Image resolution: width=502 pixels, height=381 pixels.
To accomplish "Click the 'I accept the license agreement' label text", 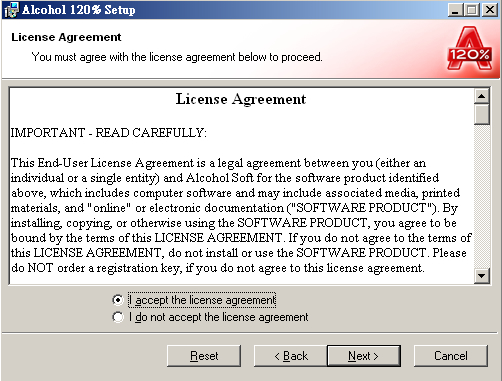I will (202, 300).
